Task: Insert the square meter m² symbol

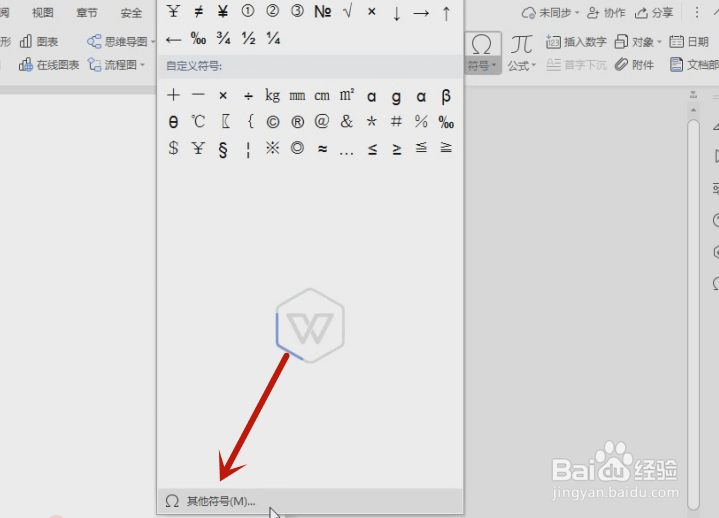Action: coord(347,95)
